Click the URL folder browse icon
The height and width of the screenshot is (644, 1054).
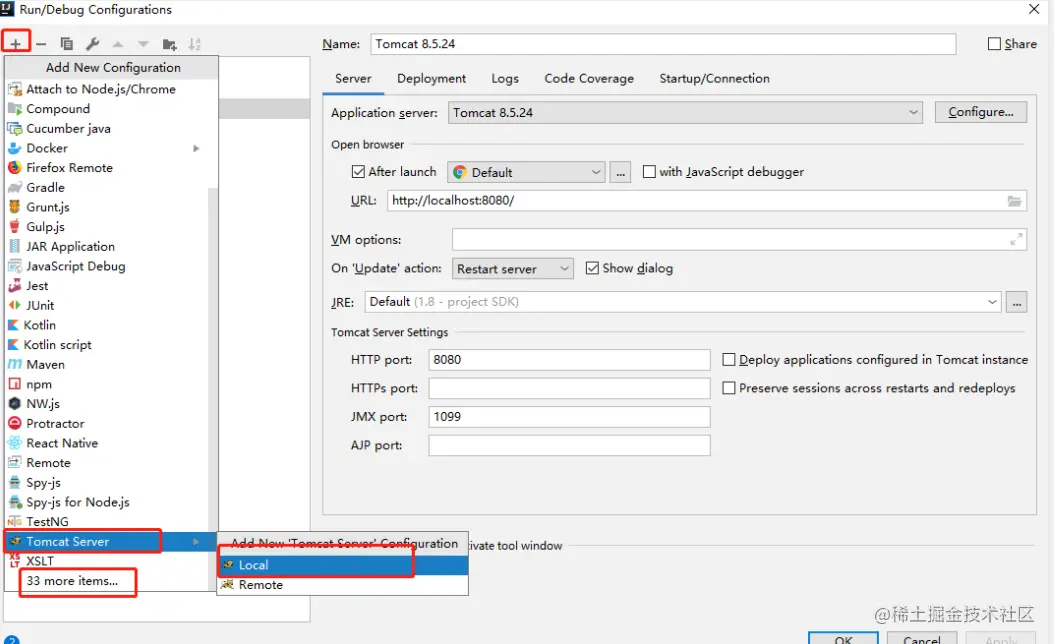coord(1014,201)
